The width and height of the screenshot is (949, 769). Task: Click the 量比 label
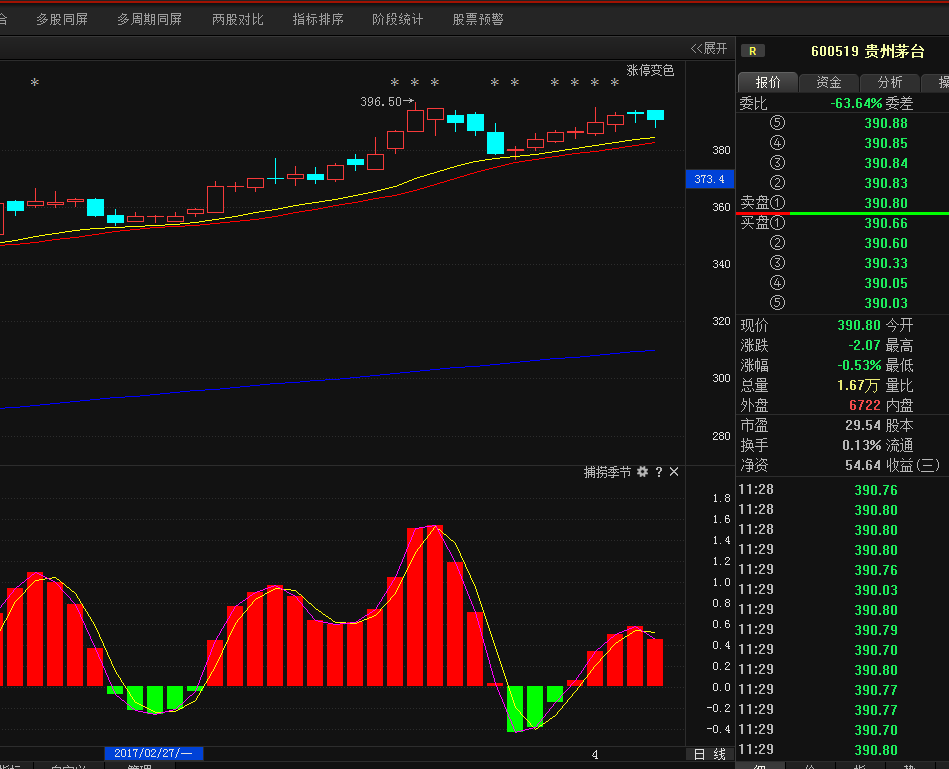click(899, 385)
